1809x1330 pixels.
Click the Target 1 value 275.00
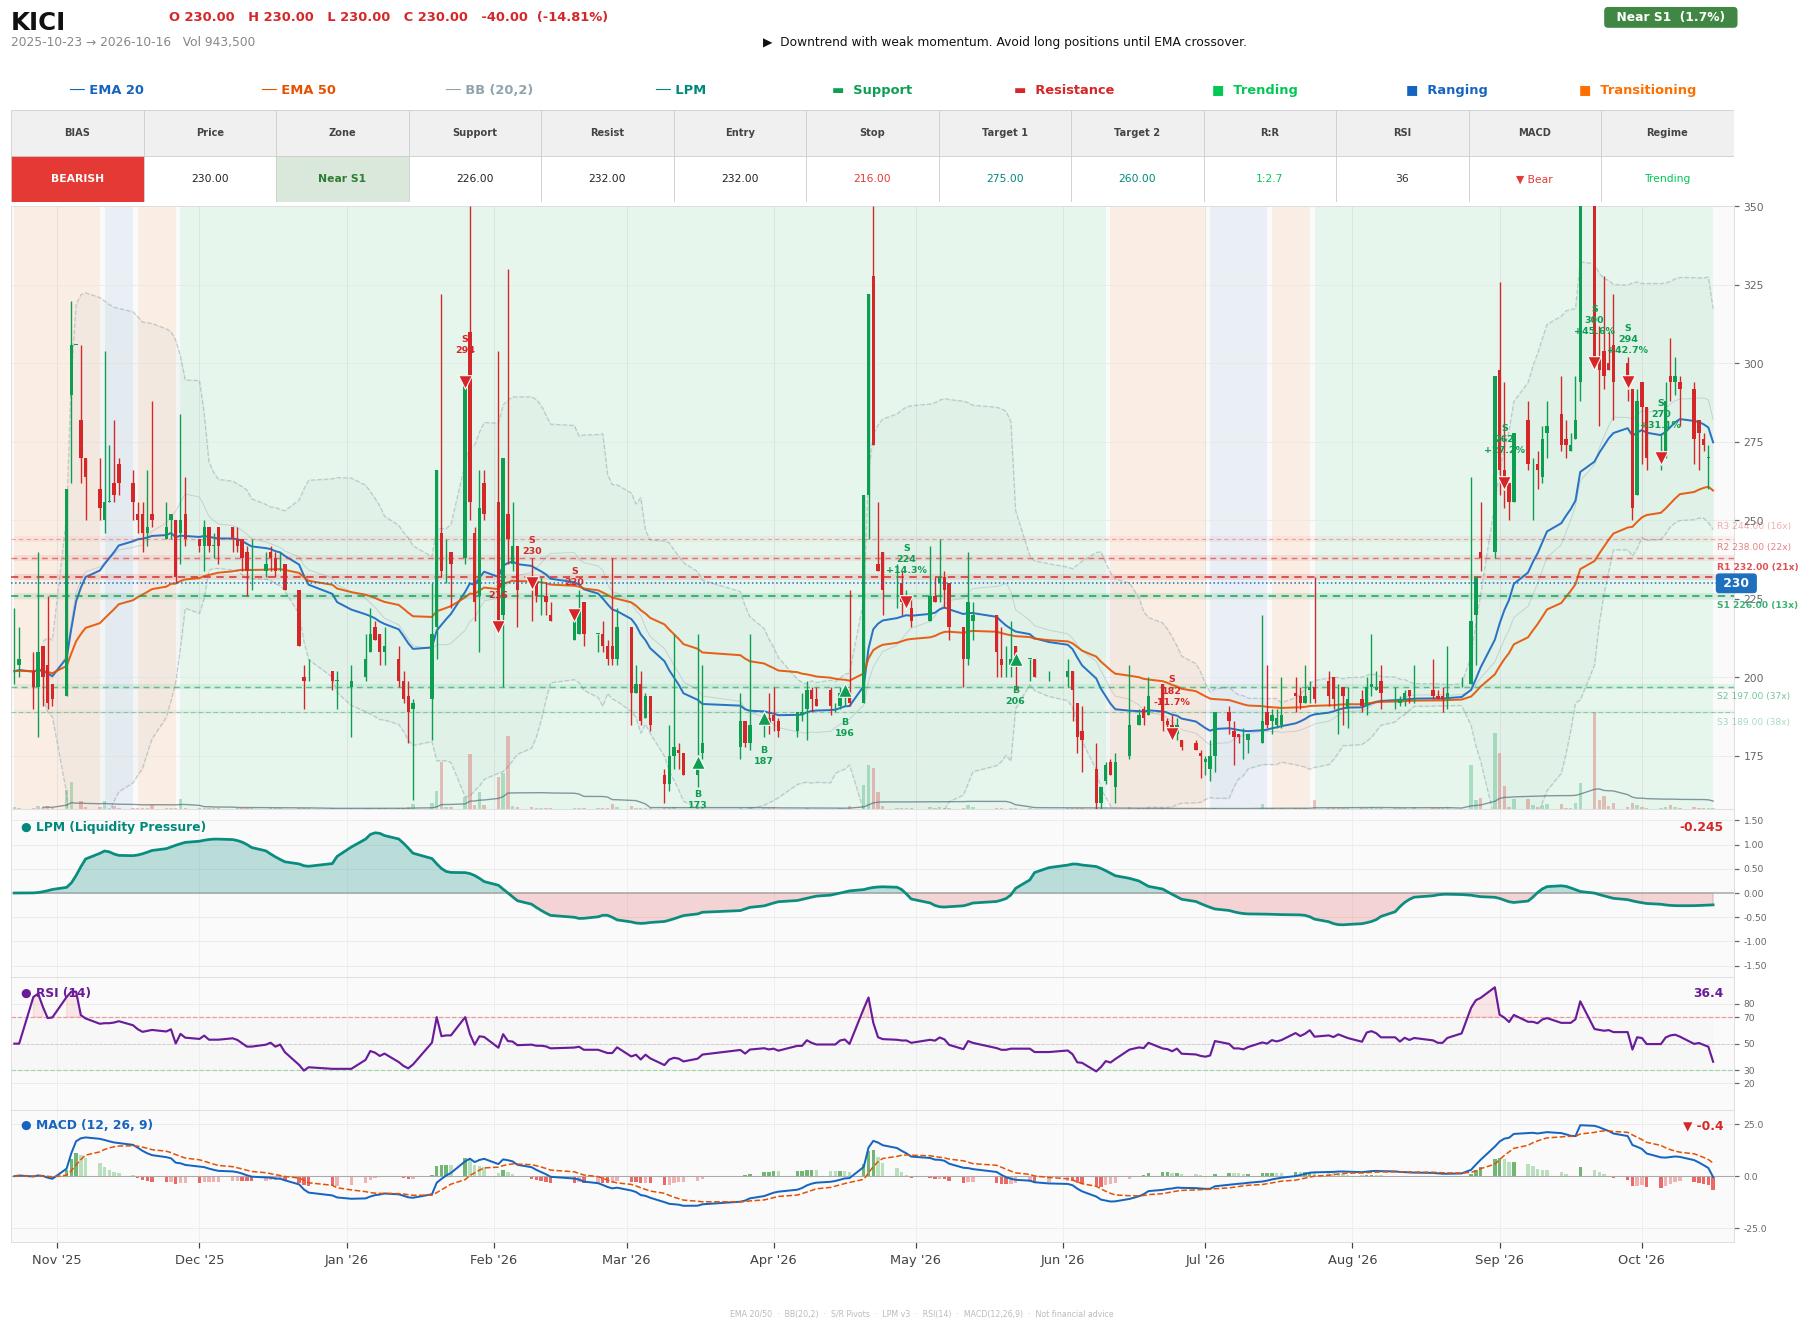pyautogui.click(x=1005, y=179)
